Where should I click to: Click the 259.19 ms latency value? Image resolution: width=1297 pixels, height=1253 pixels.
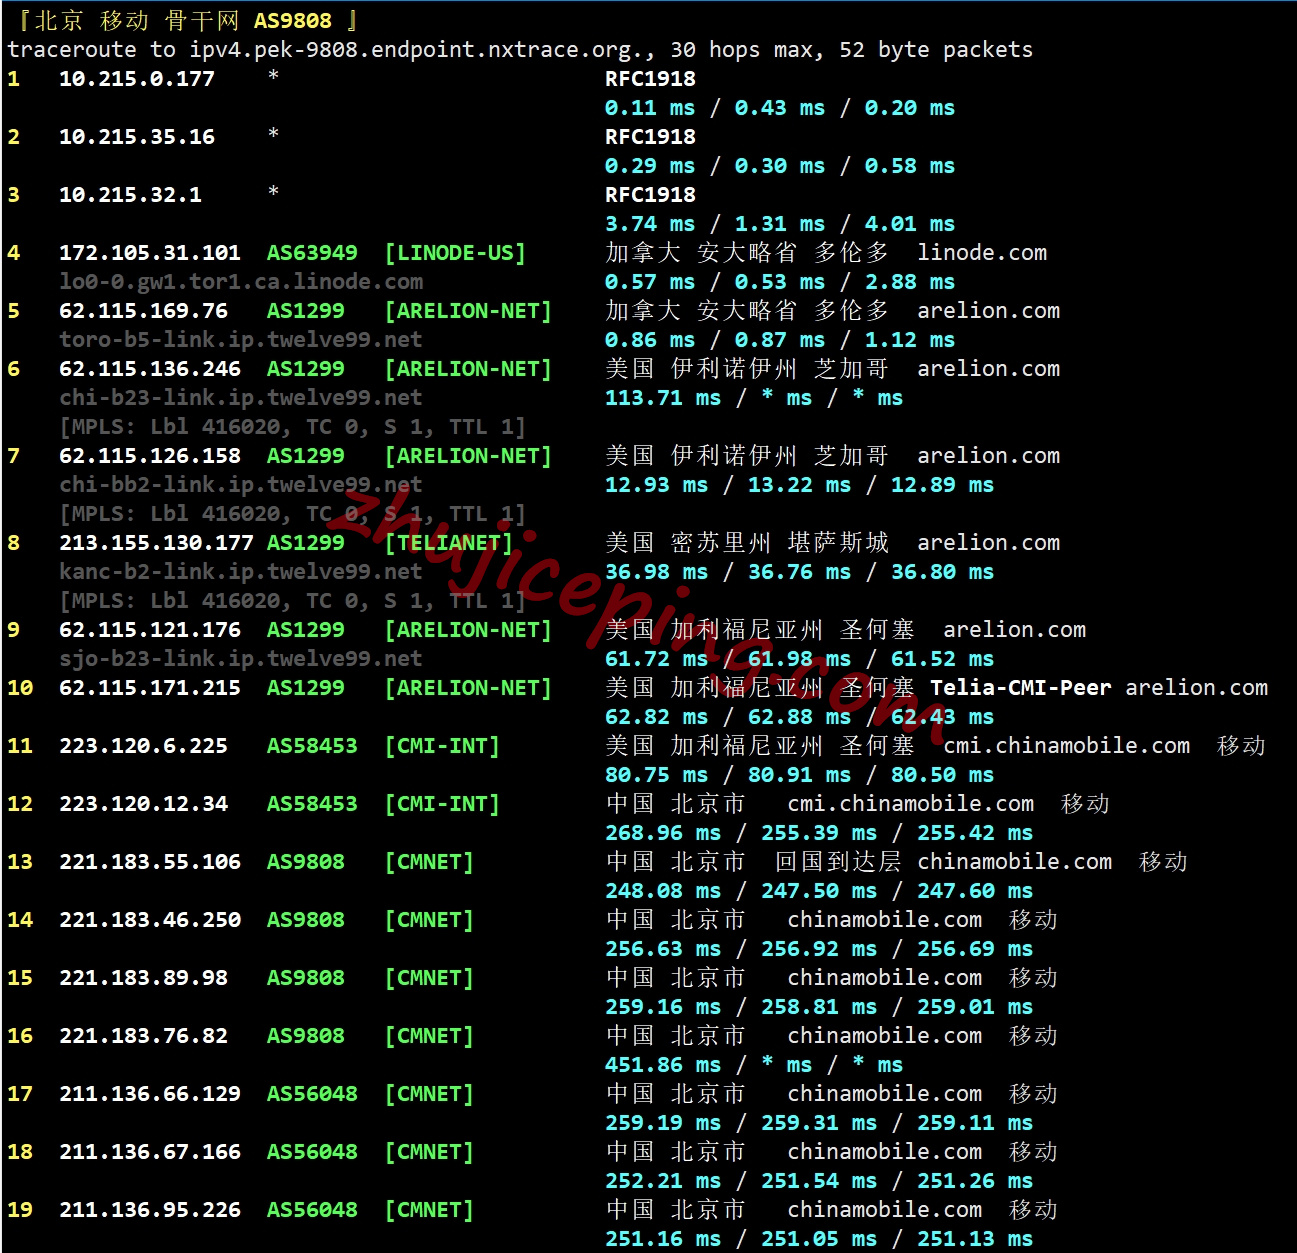(663, 1123)
